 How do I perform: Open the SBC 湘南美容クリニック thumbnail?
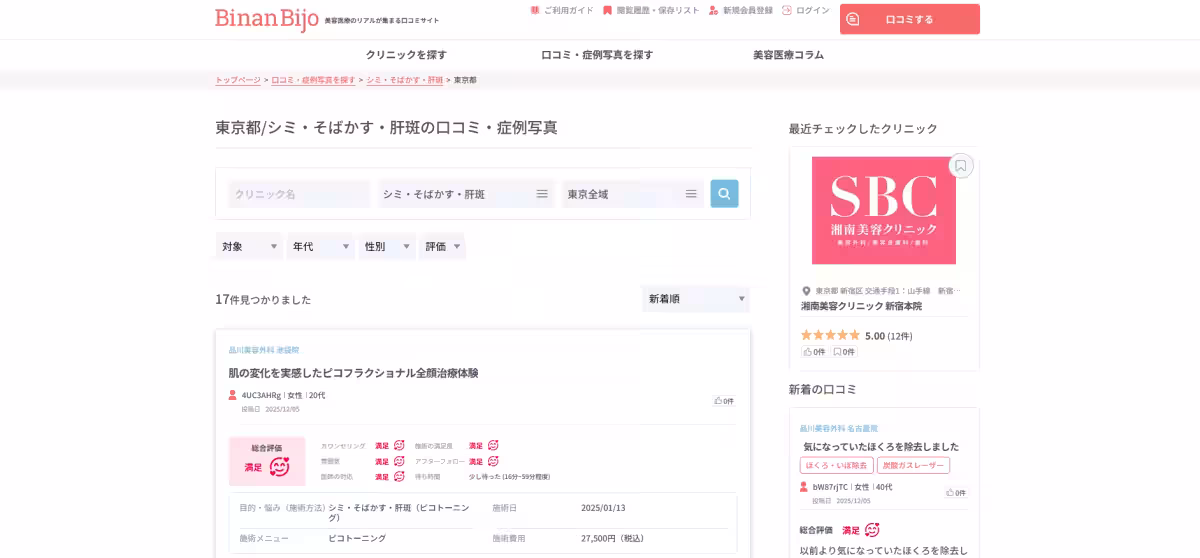pyautogui.click(x=884, y=210)
